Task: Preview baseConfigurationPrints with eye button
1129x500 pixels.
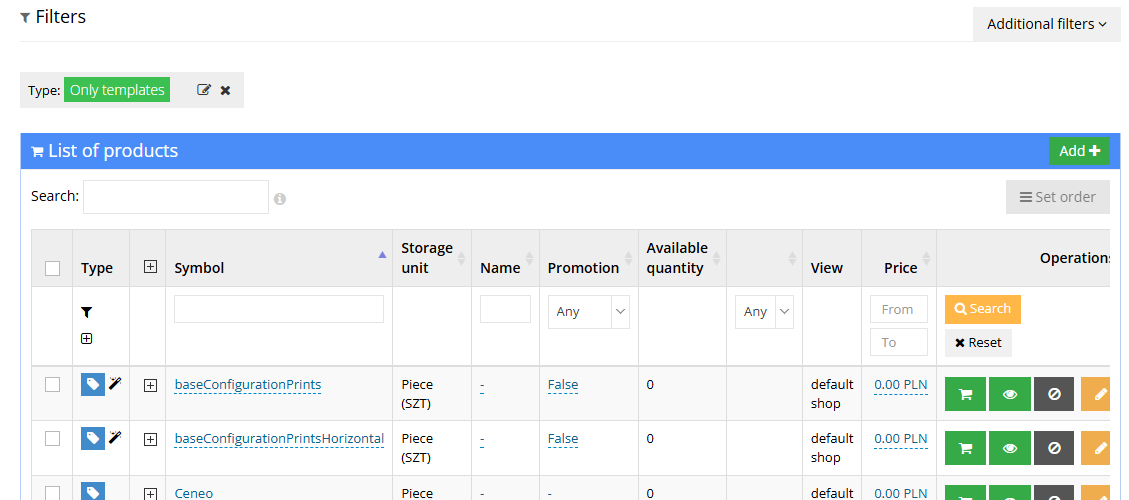Action: (1010, 394)
